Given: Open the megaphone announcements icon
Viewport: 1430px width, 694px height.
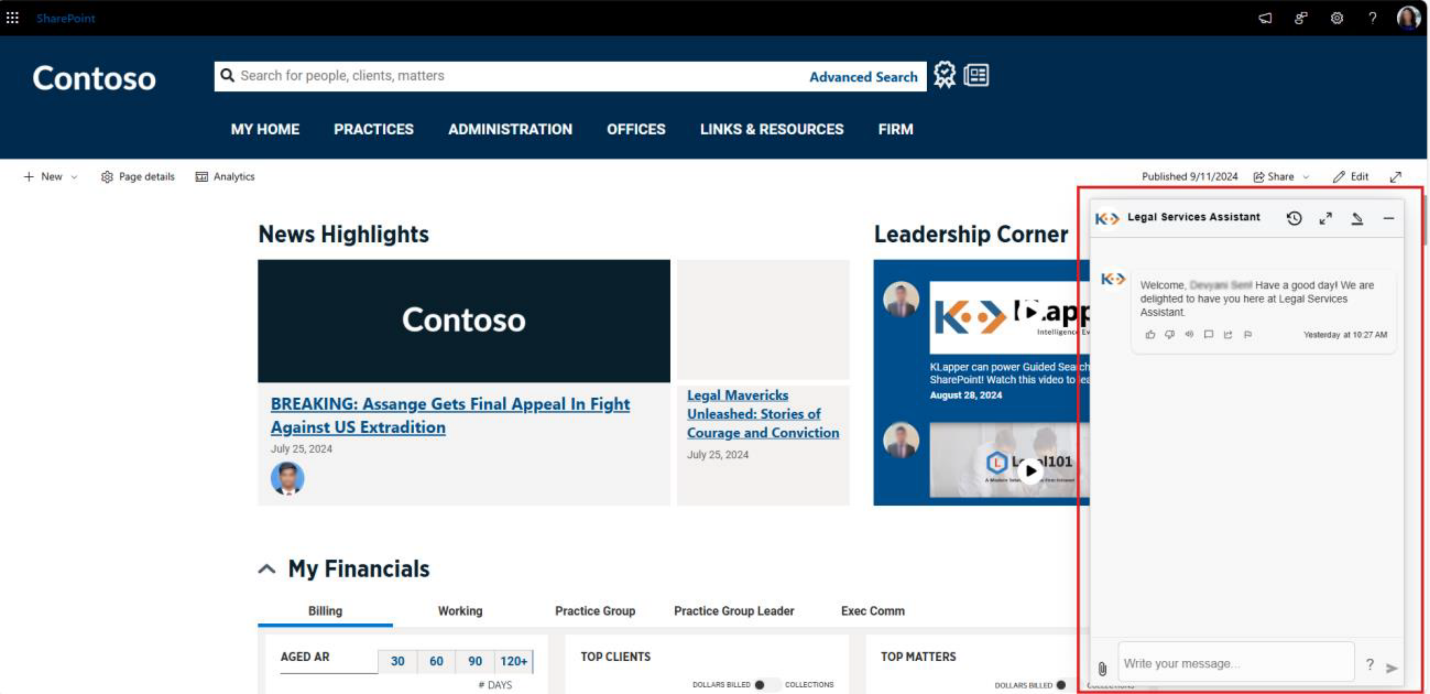Looking at the screenshot, I should pyautogui.click(x=1265, y=18).
